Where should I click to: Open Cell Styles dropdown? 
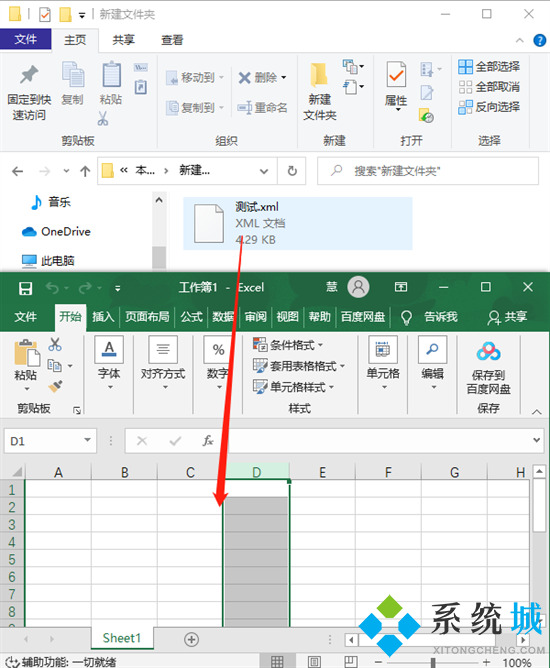293,387
